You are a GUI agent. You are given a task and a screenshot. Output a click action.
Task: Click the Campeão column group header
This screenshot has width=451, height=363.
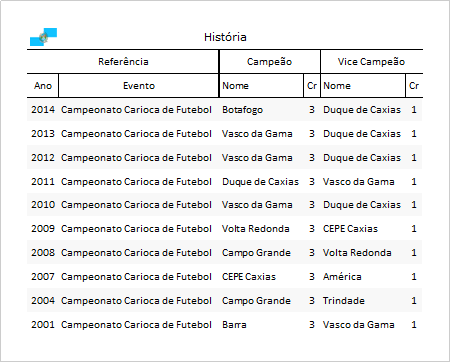(x=269, y=62)
